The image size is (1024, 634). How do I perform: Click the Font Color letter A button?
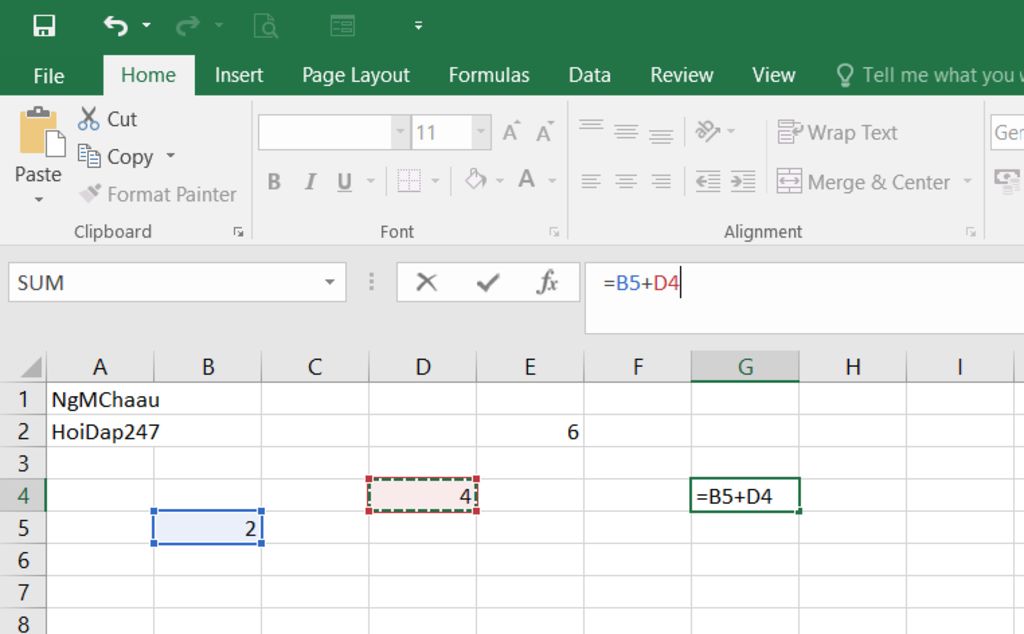tap(526, 181)
